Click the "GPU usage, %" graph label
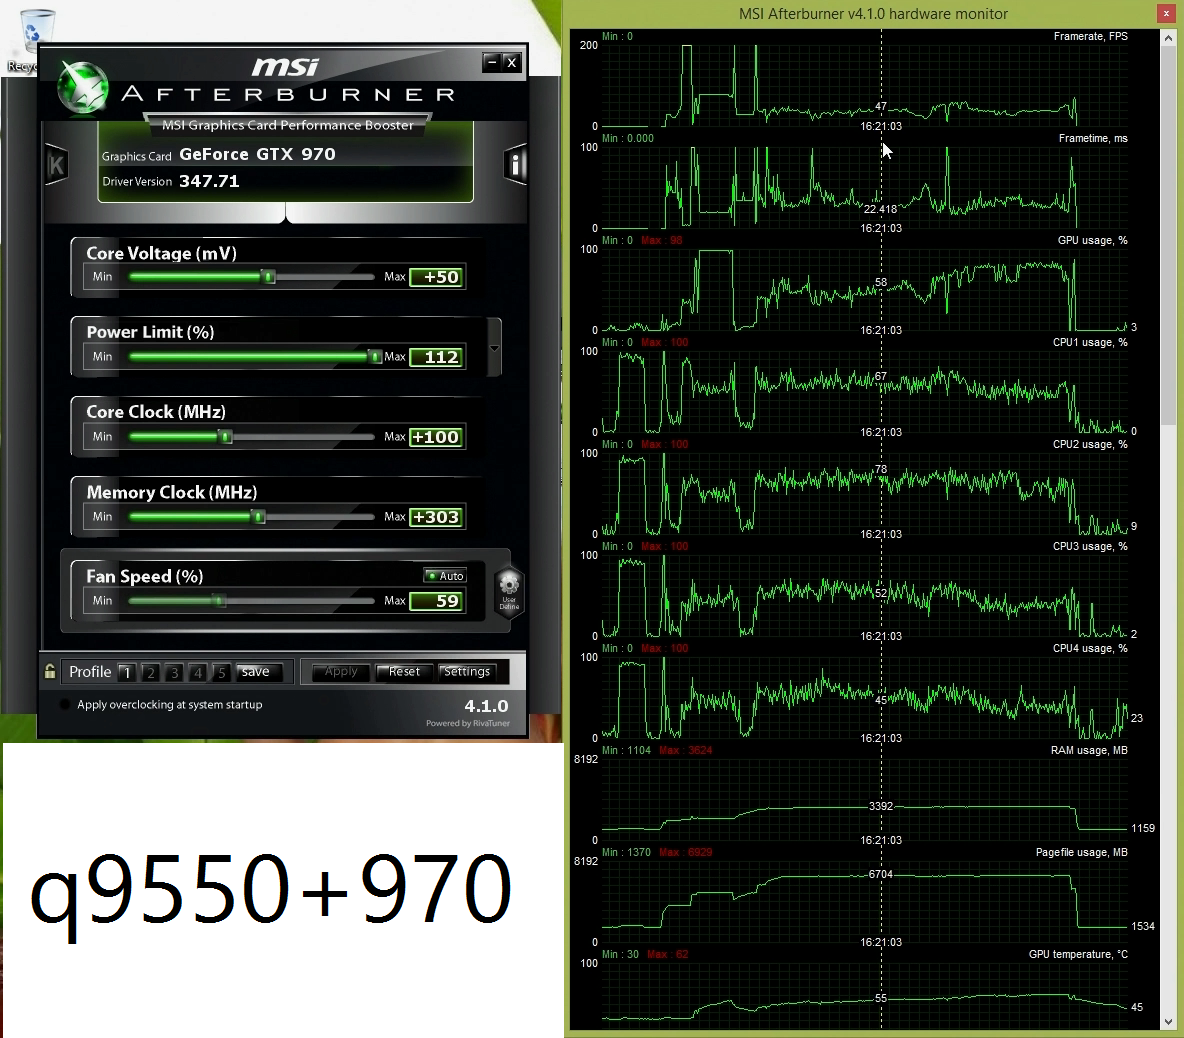1184x1038 pixels. [1093, 240]
